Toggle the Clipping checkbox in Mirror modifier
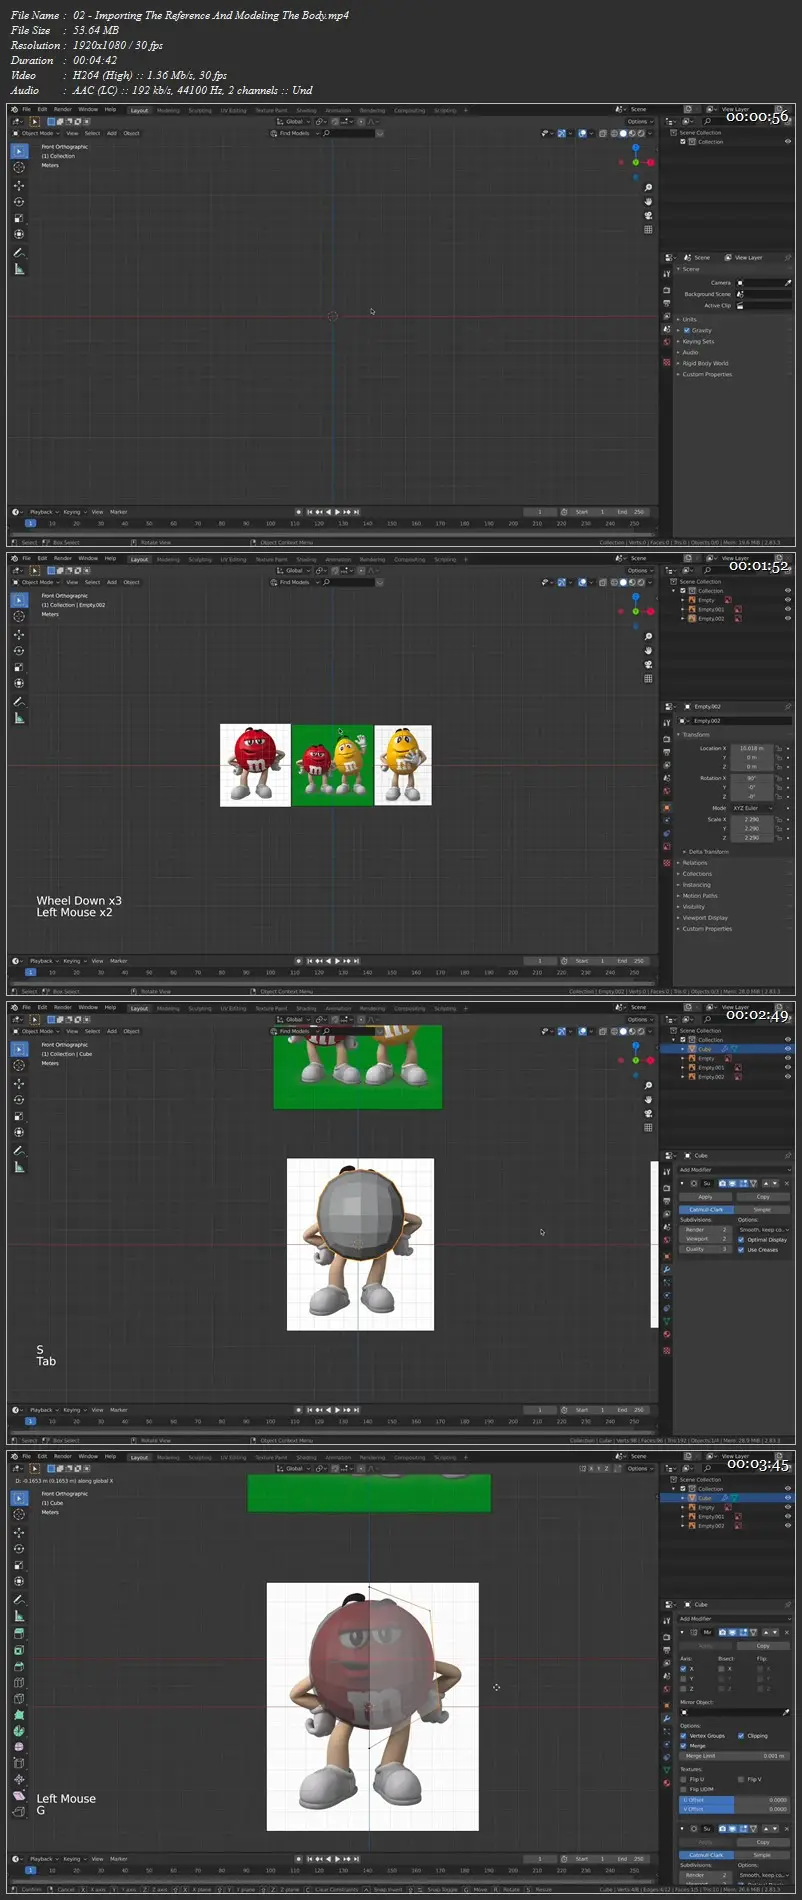 pyautogui.click(x=741, y=1736)
